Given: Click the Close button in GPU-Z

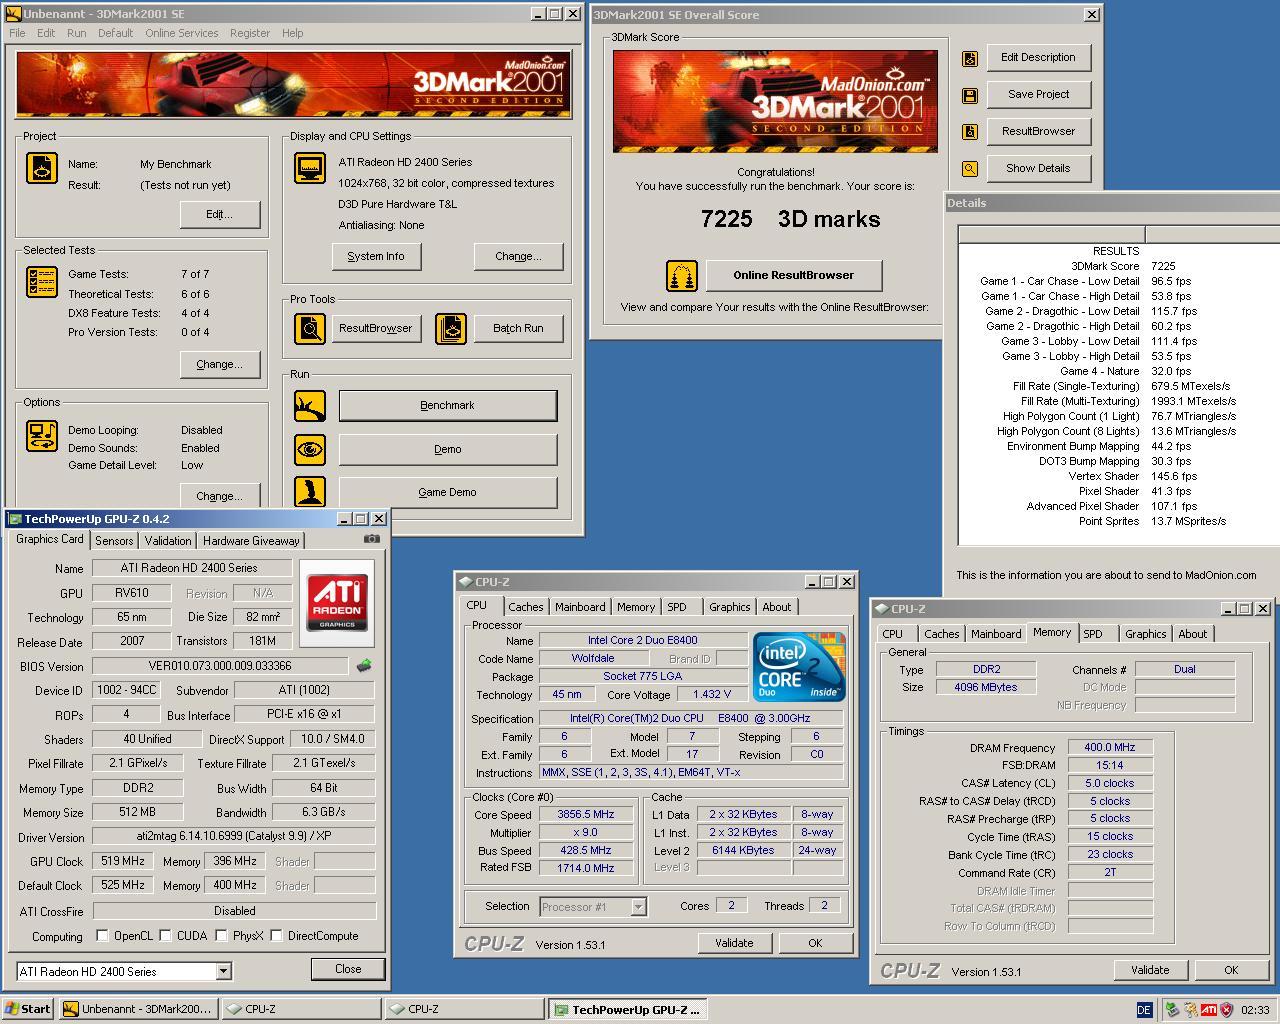Looking at the screenshot, I should 348,969.
